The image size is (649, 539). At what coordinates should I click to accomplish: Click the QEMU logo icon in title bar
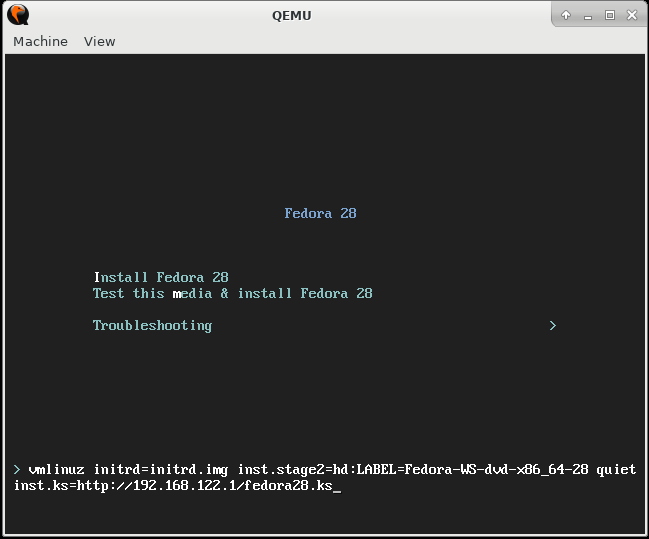click(18, 15)
